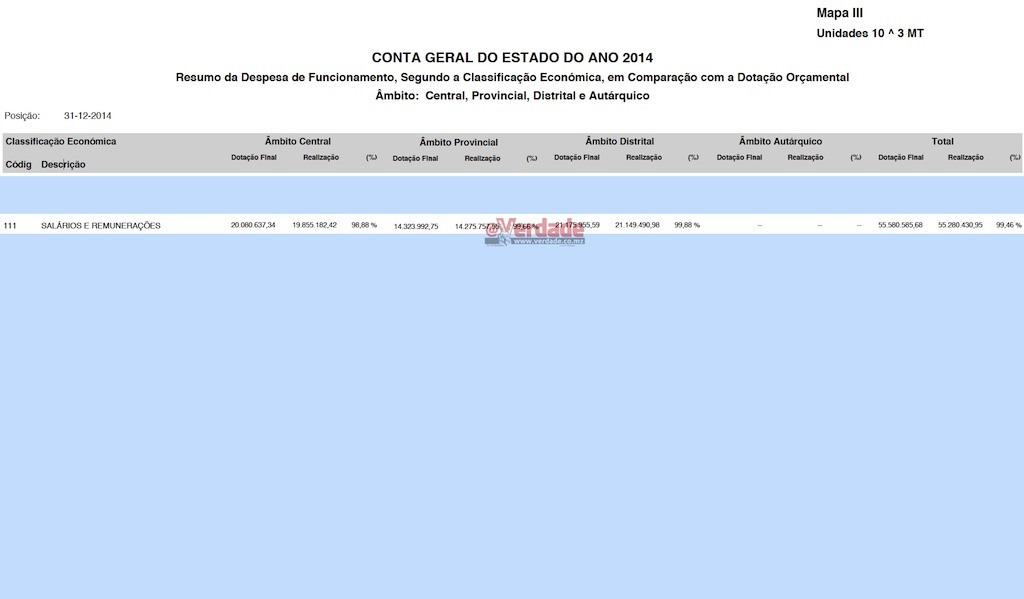Select the Mapa III label
1024x599 pixels.
point(839,13)
